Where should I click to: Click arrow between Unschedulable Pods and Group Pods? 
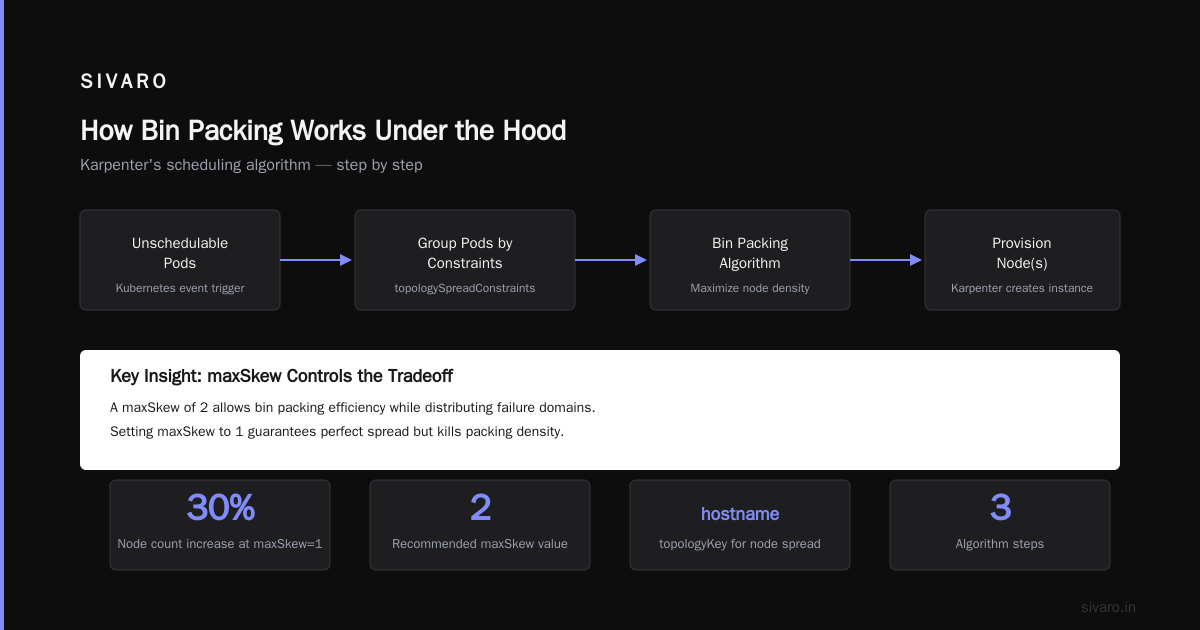click(x=317, y=260)
